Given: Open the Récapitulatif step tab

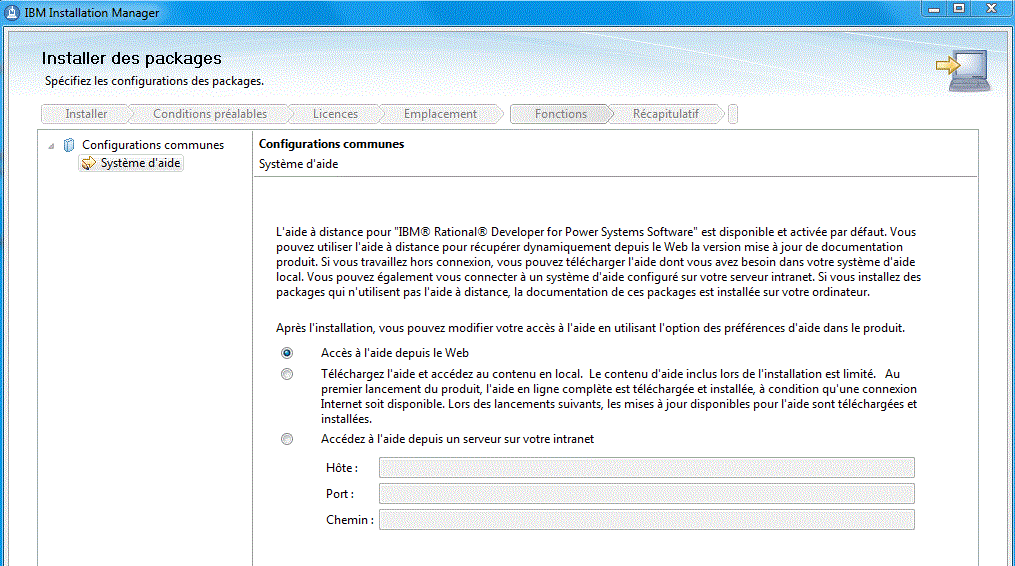Looking at the screenshot, I should point(665,114).
